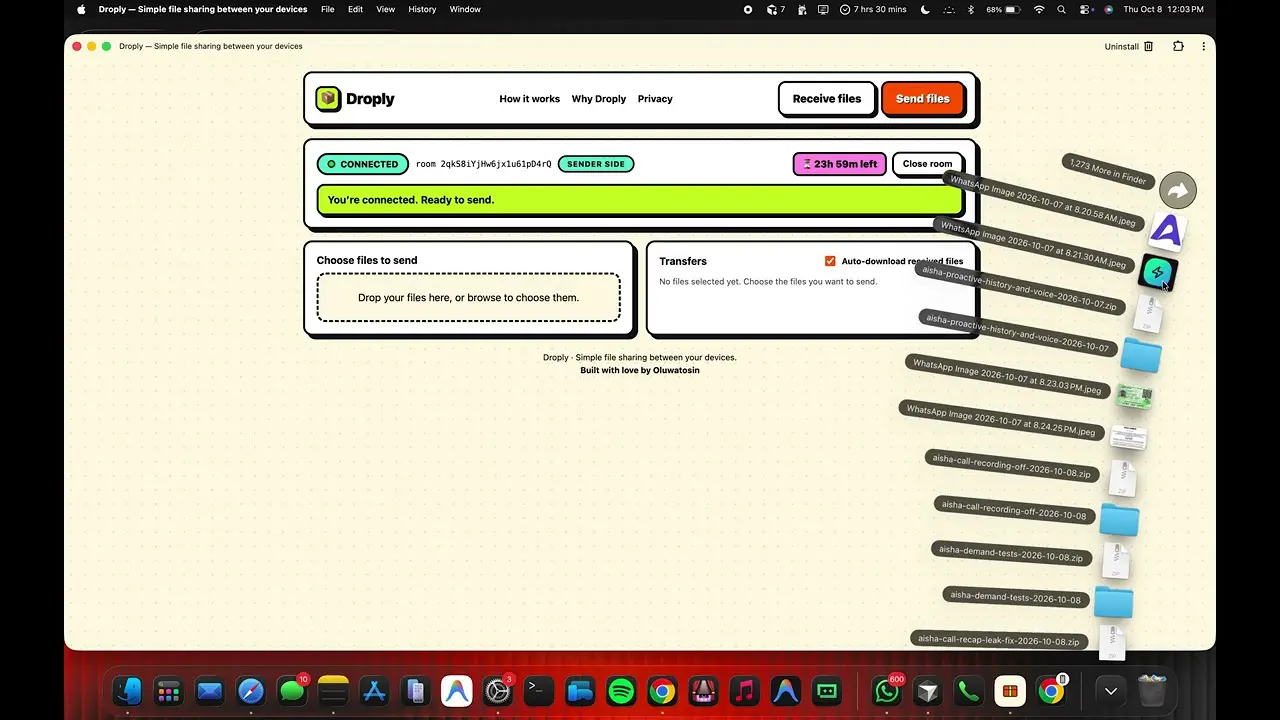This screenshot has width=1280, height=720.
Task: Open the How it works link
Action: tap(529, 99)
